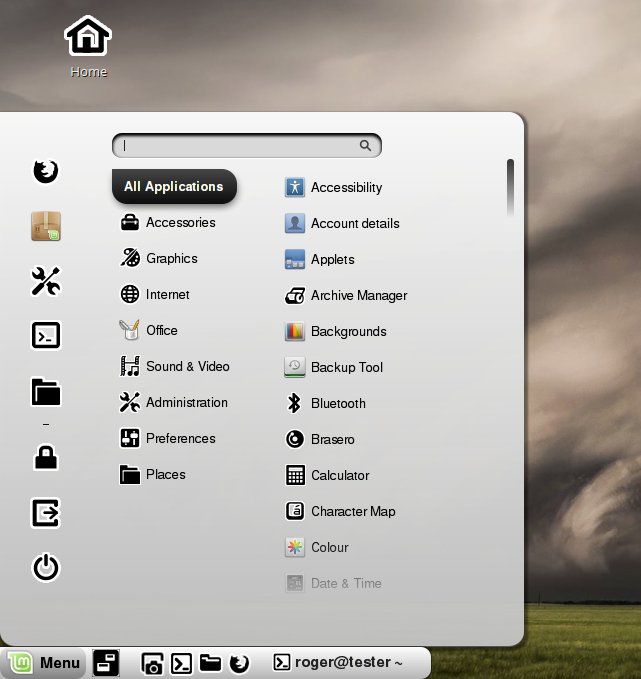This screenshot has width=641, height=679.
Task: Open Backgrounds by its text label
Action: pyautogui.click(x=349, y=332)
